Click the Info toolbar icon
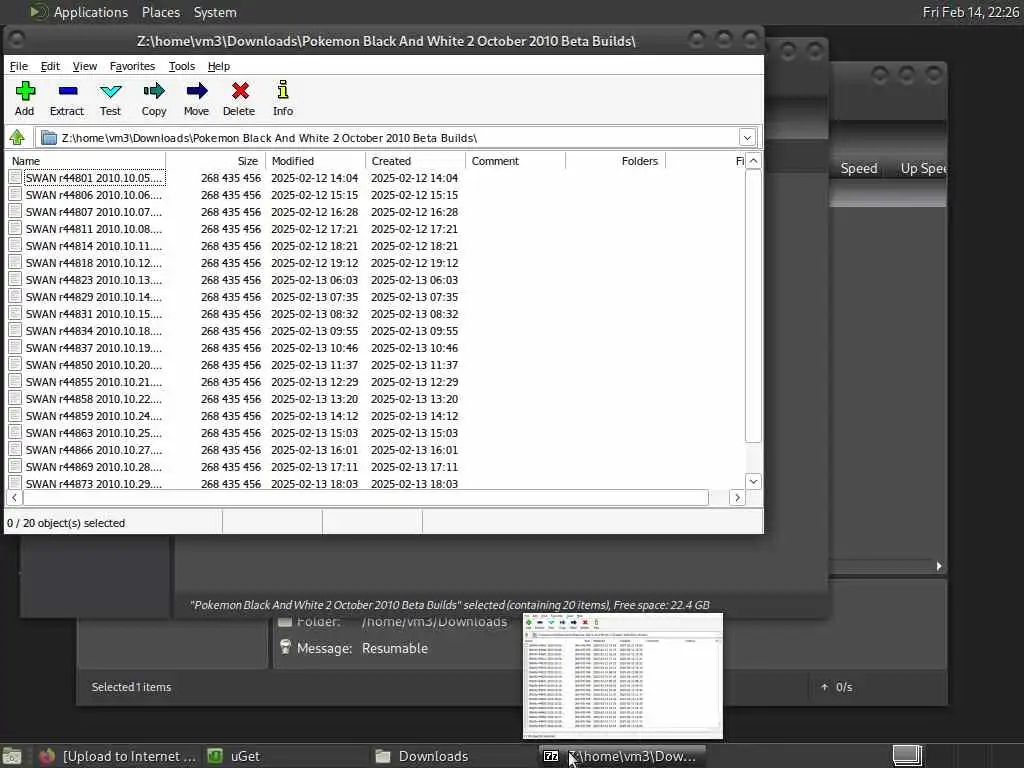 [283, 90]
